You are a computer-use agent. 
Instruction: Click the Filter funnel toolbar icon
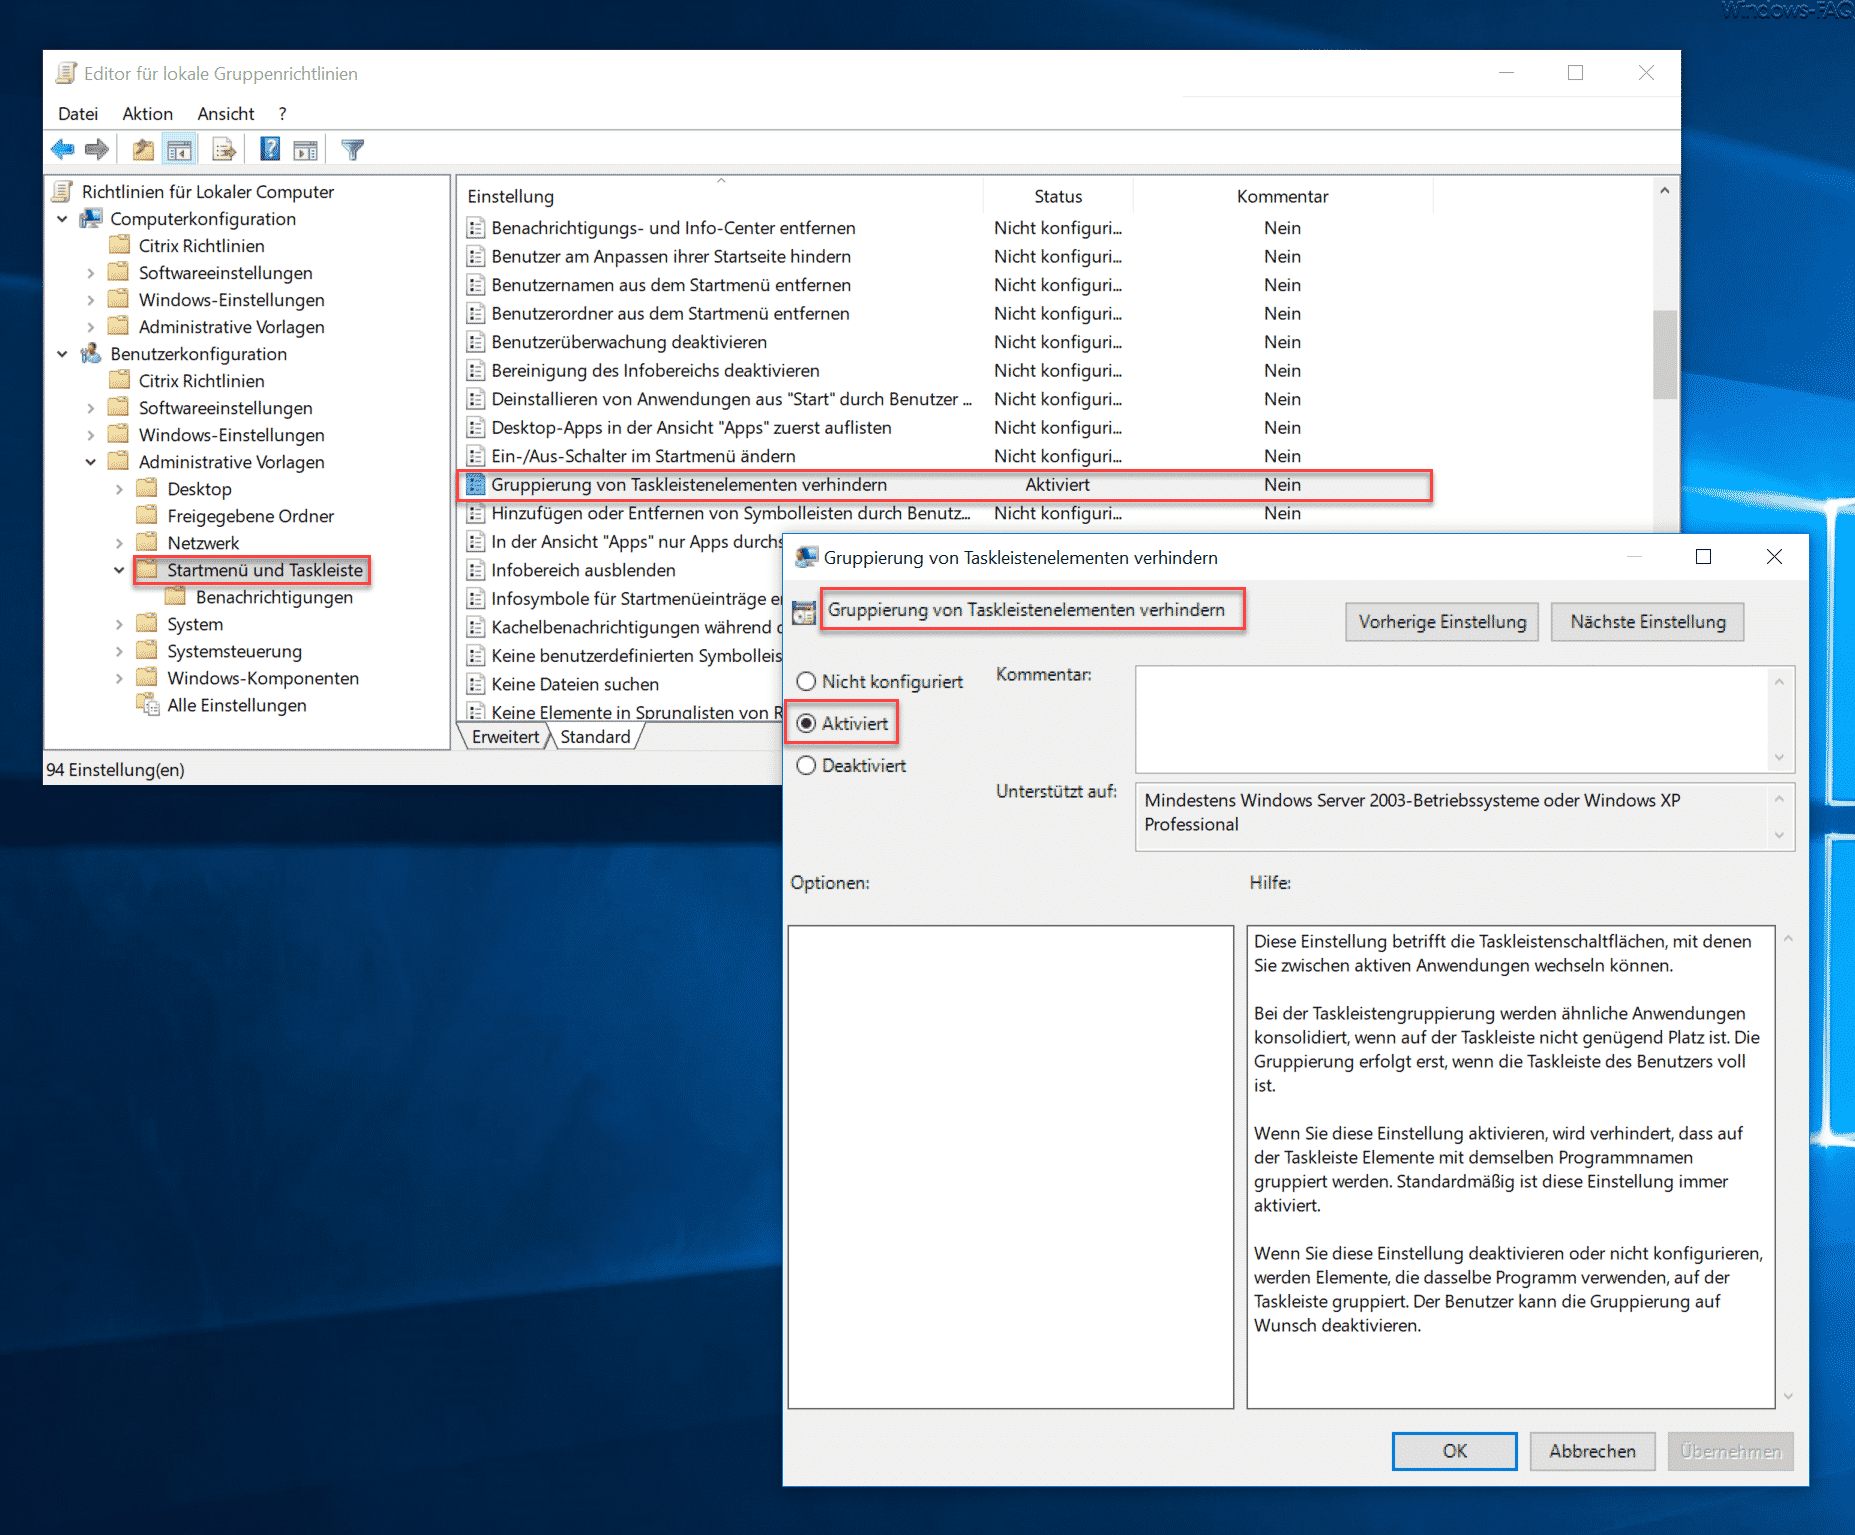point(352,150)
